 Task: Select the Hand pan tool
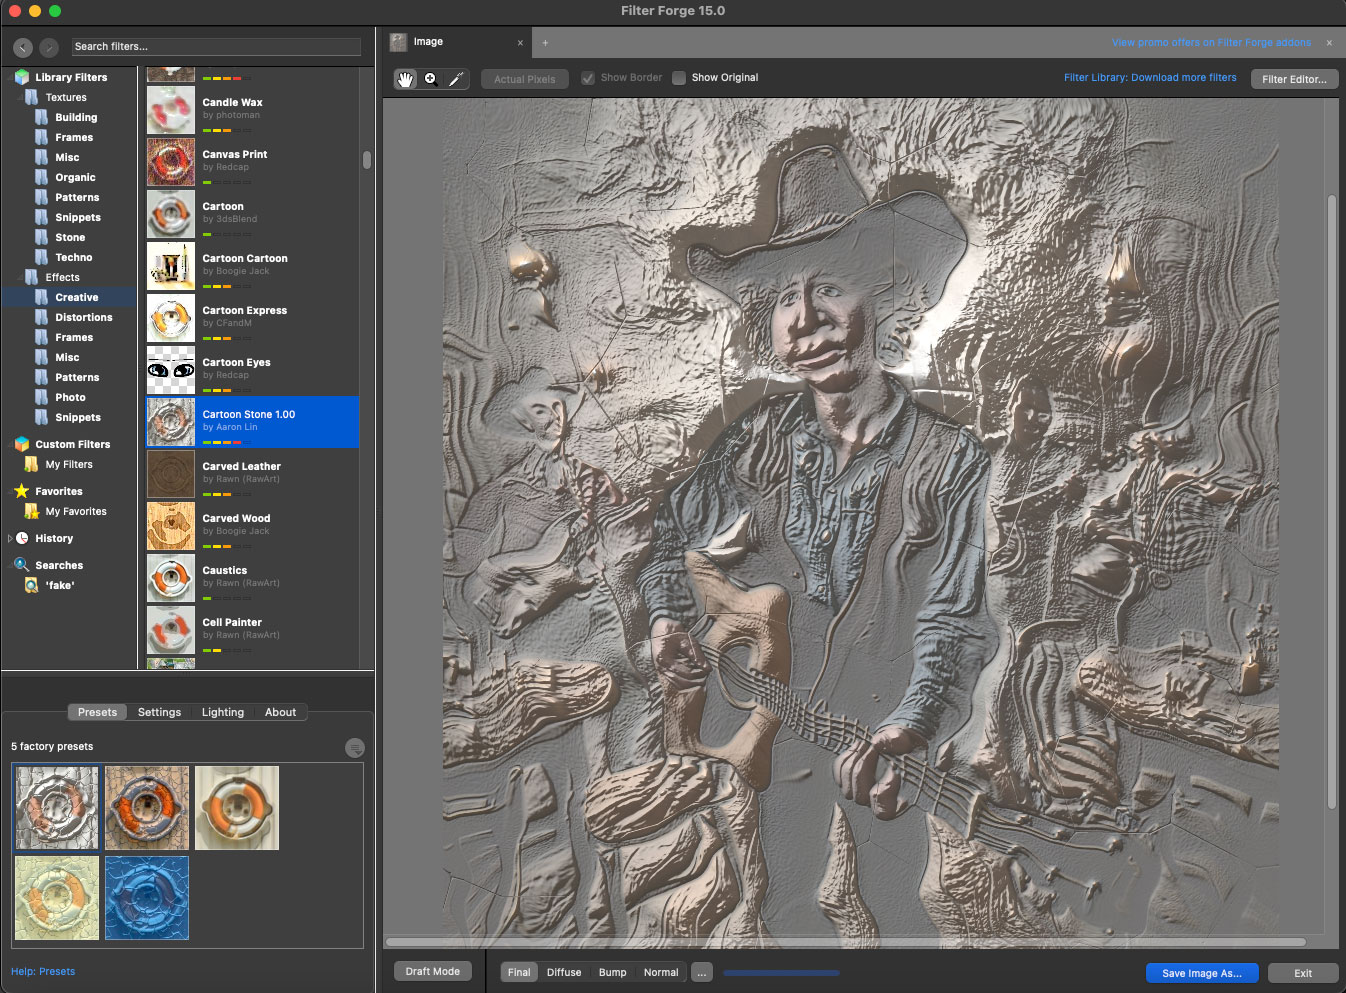[x=405, y=79]
